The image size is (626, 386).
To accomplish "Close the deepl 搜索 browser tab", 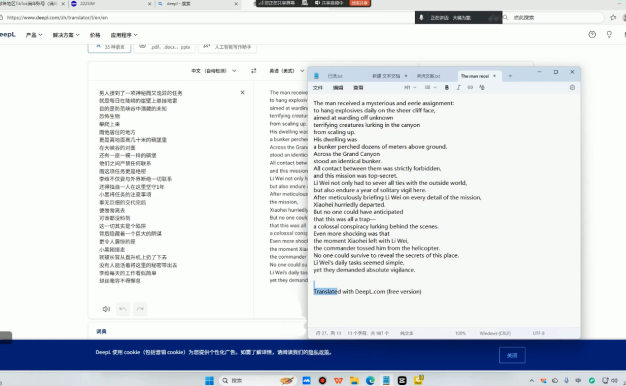I will [236, 4].
